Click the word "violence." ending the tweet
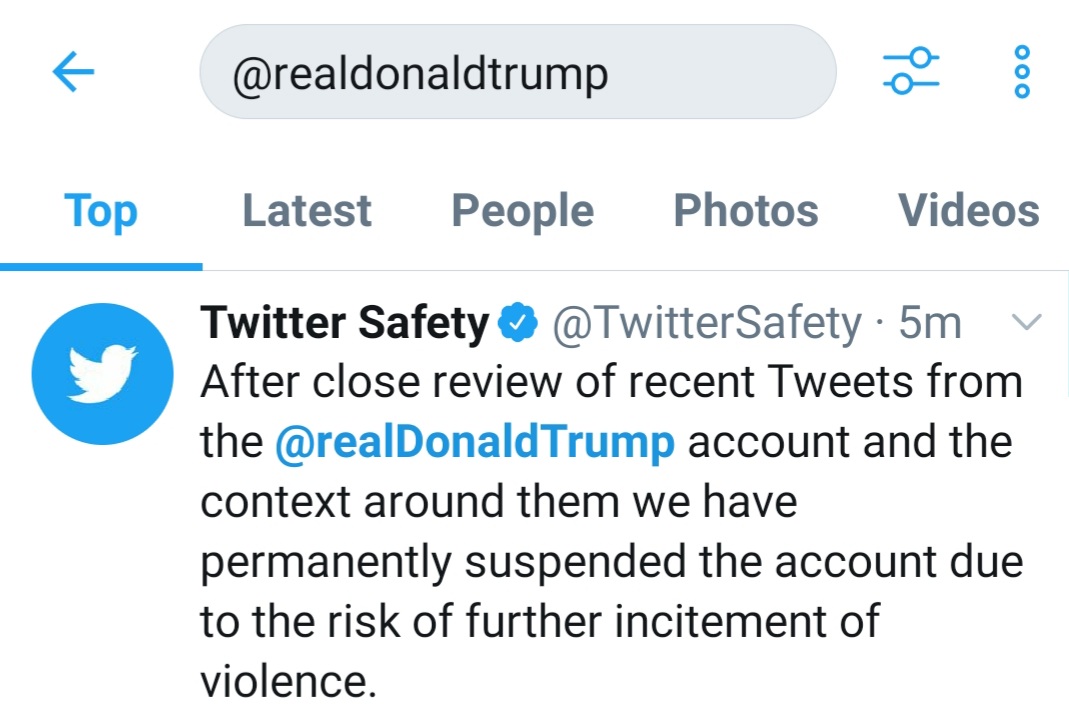 pyautogui.click(x=288, y=680)
